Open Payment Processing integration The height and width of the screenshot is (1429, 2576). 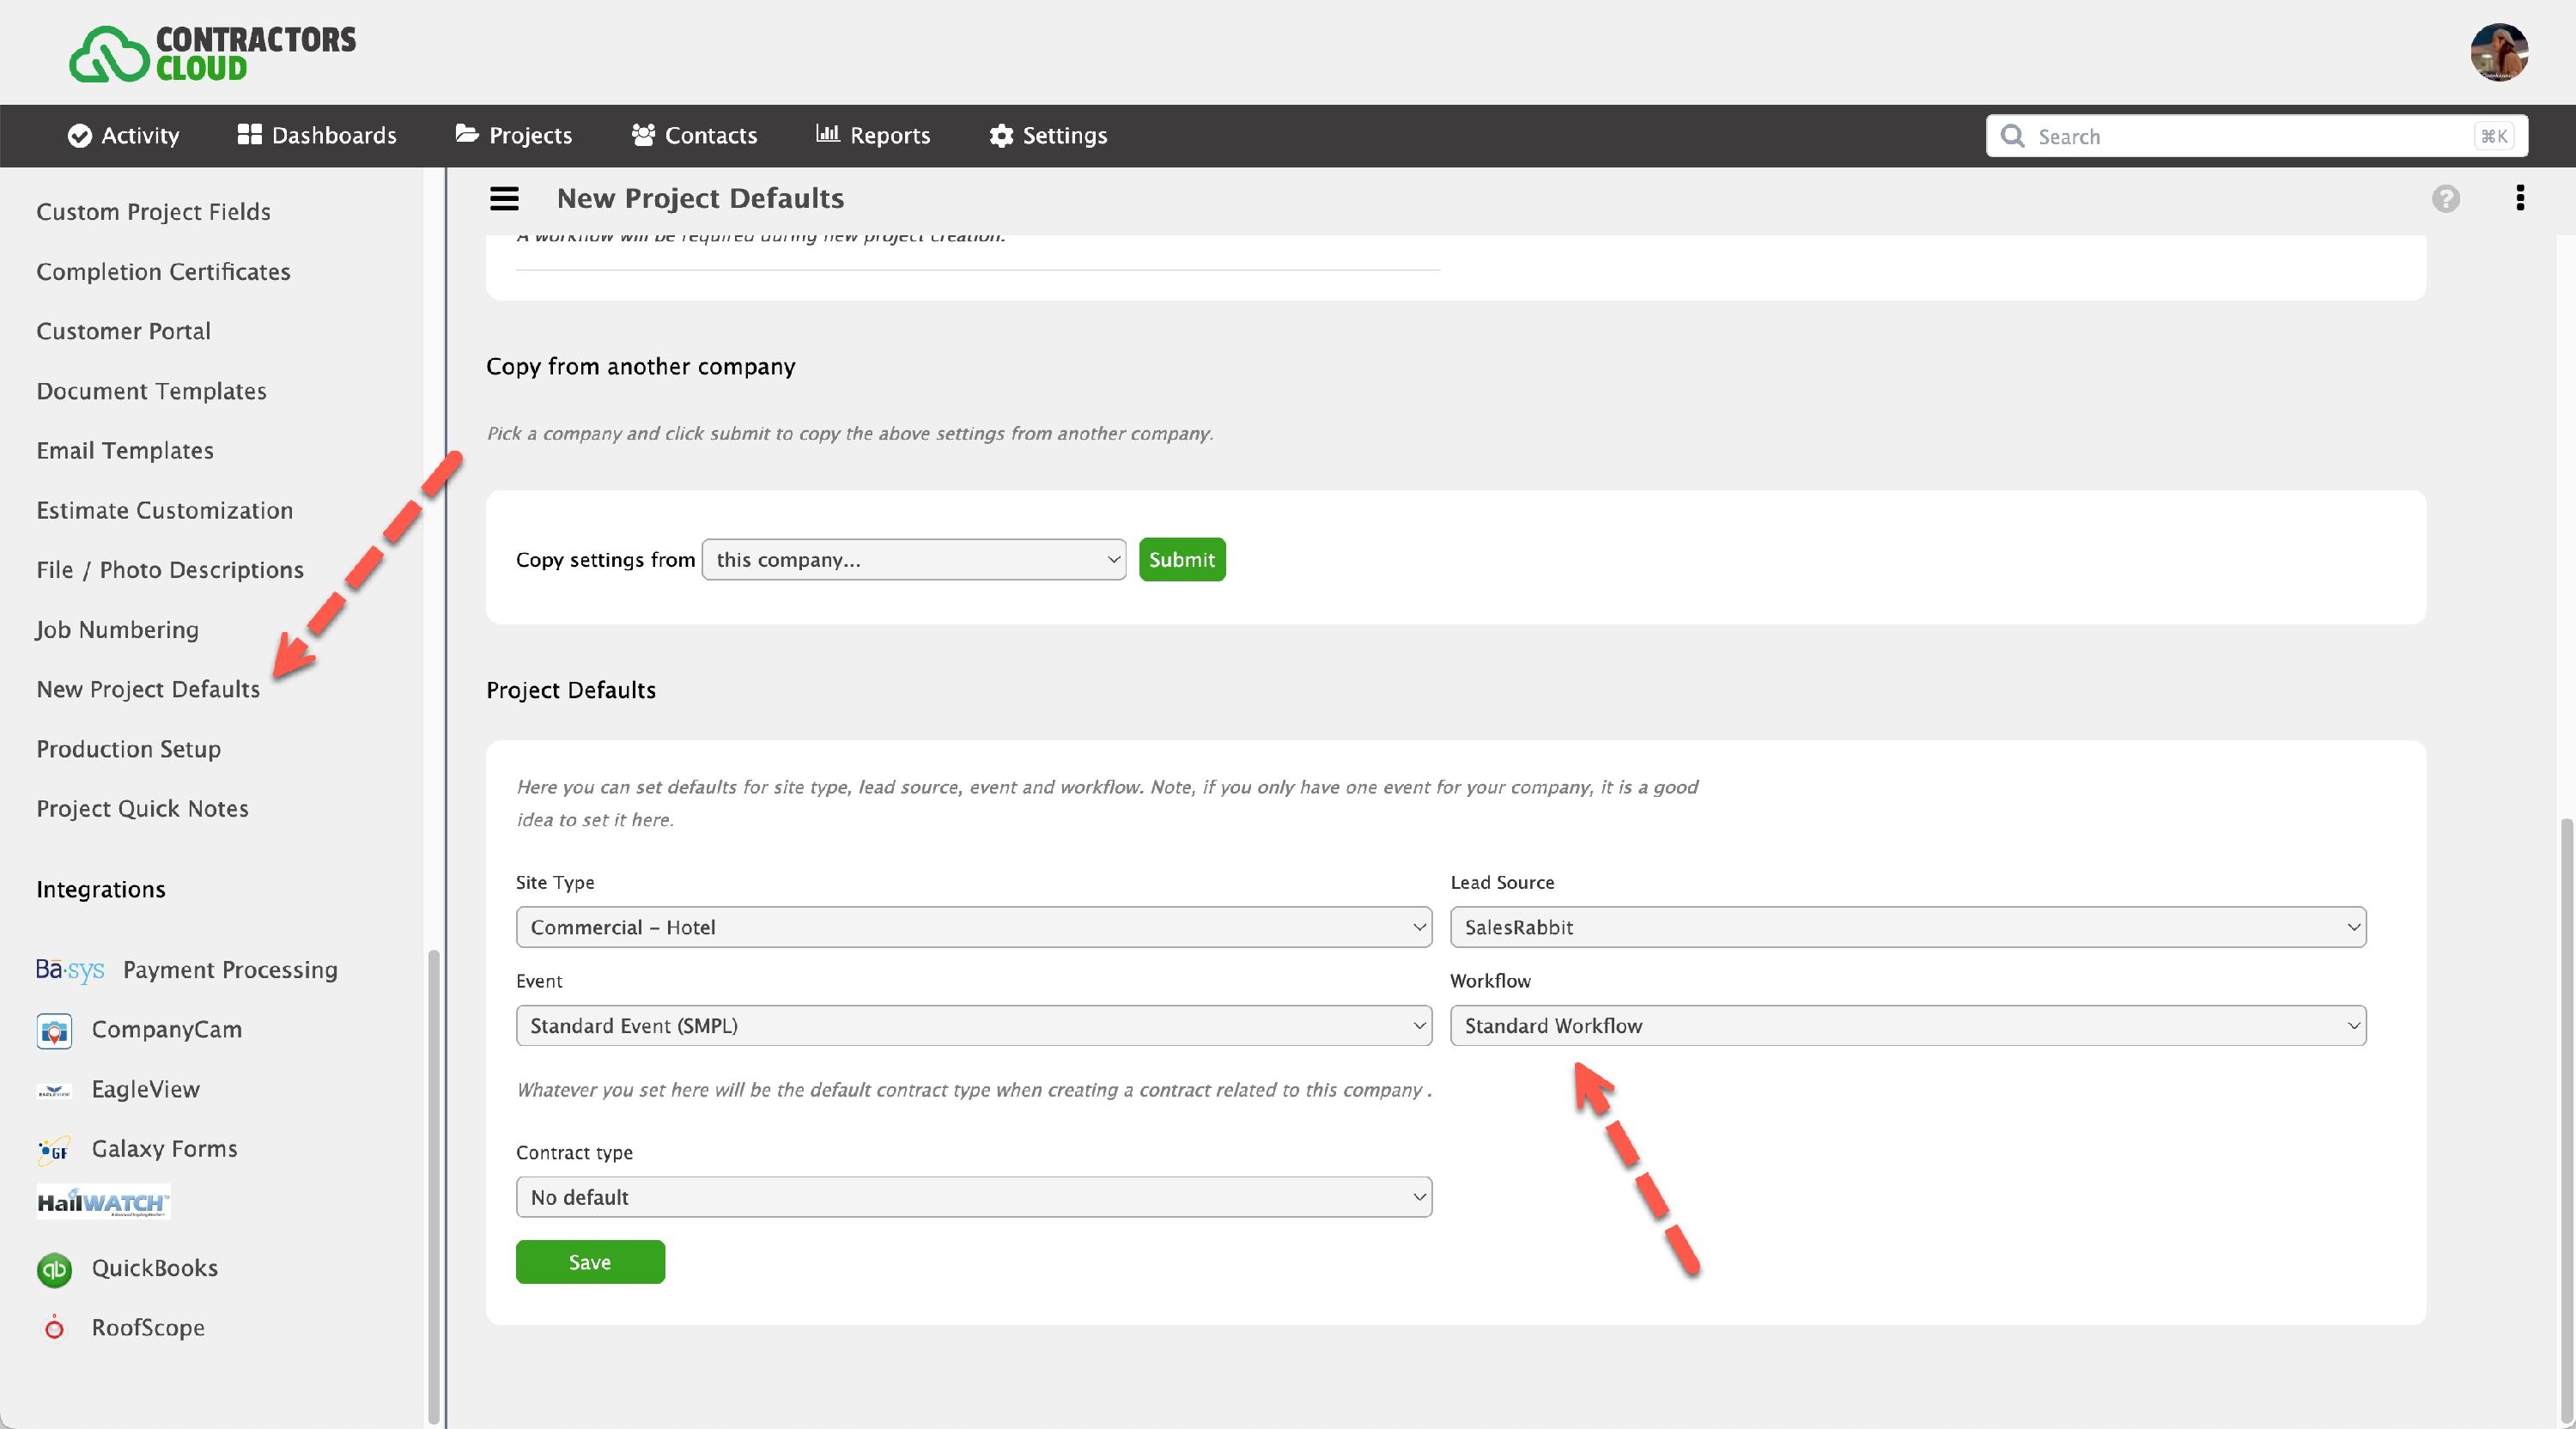click(230, 970)
